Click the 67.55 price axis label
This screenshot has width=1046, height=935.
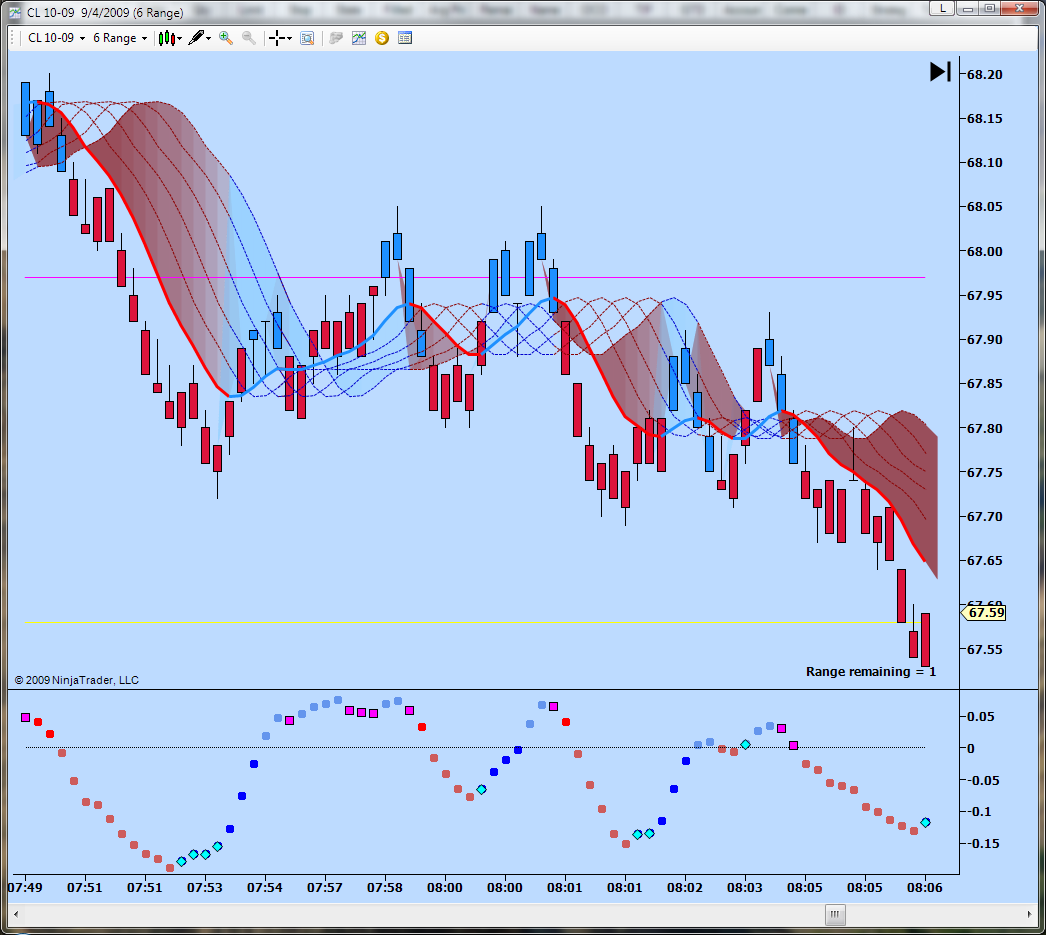click(x=985, y=650)
